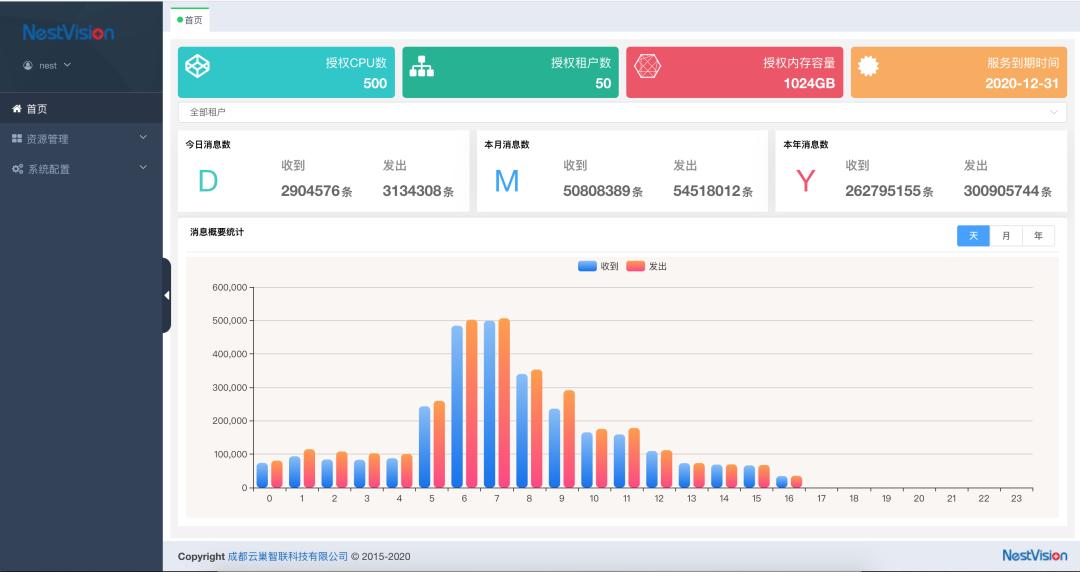Click the 2020-12-31 expiry date
Viewport: 1080px width, 572px height.
pos(1022,83)
